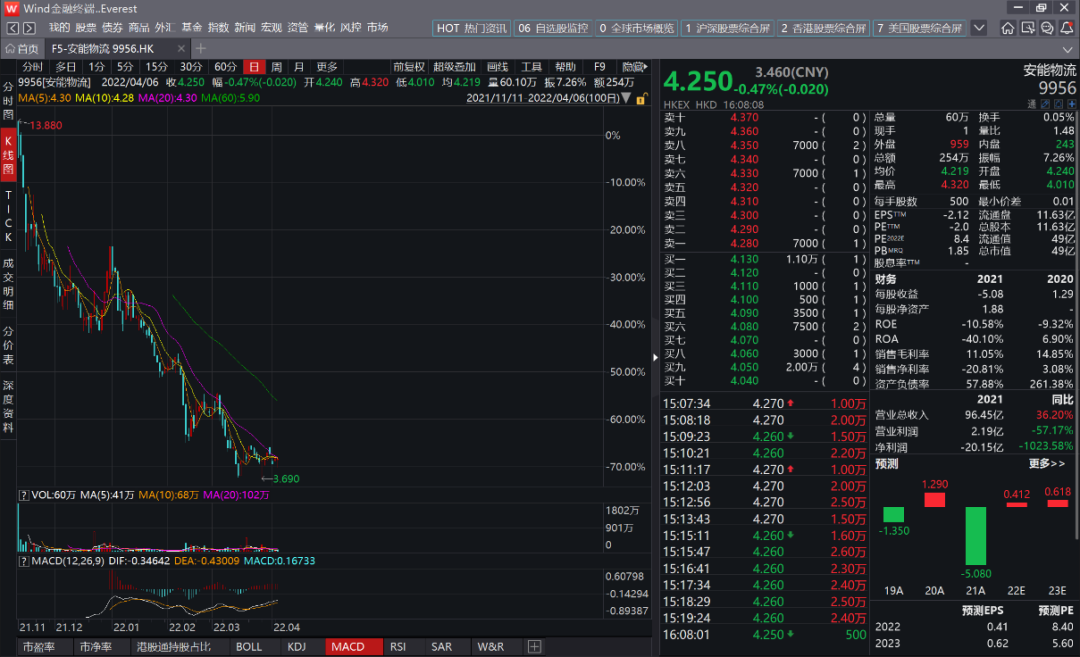Select the 多日 period button
Screen dimensions: 1080x657
(65, 67)
